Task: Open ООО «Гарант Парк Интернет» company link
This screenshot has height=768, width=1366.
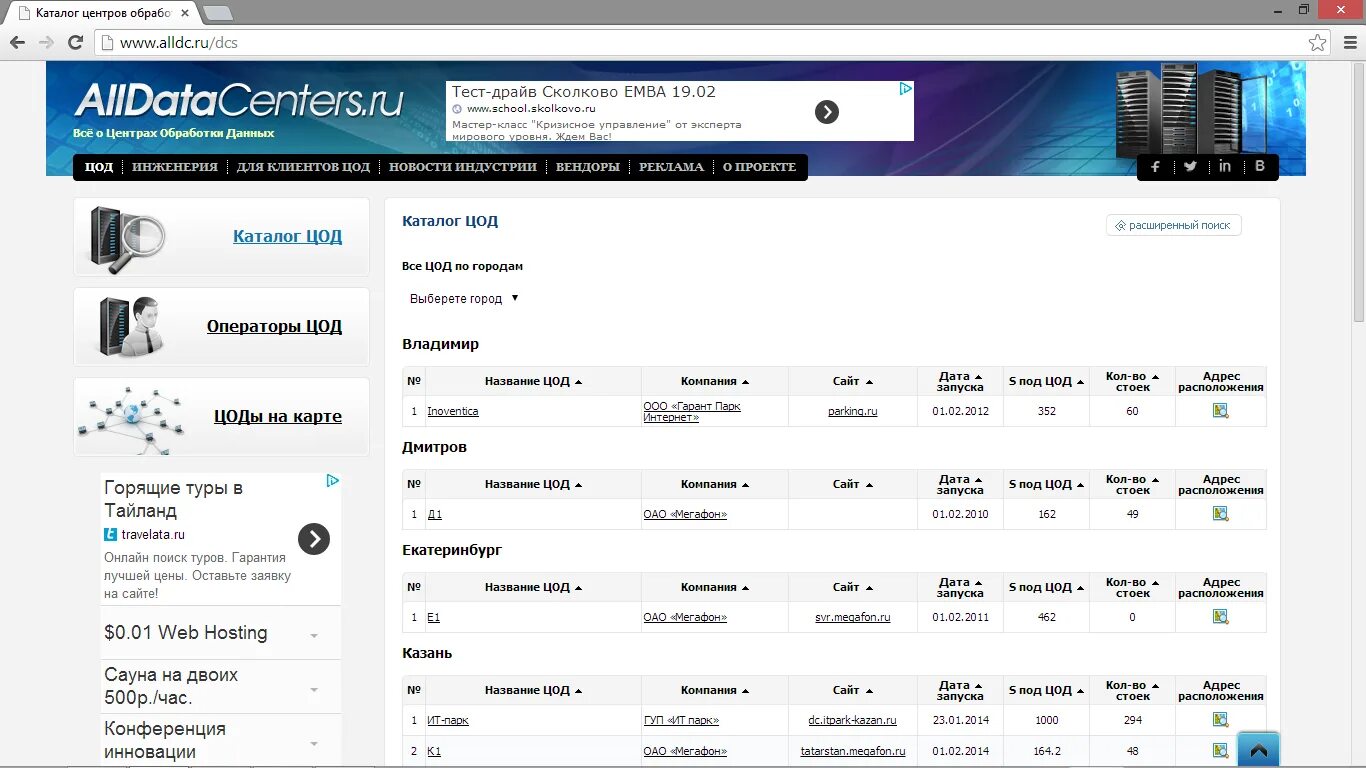Action: [x=692, y=411]
